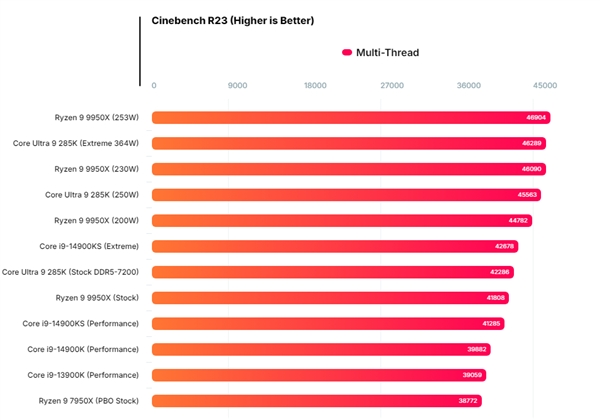
Task: Select the Ryzen 9 9950X (253W) bar
Action: 351,117
